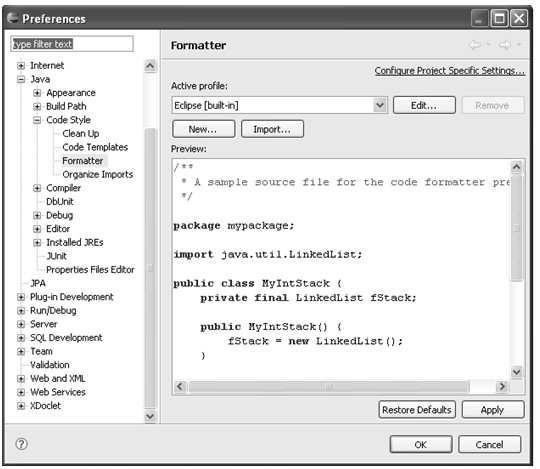Click the forward navigation arrow icon
Viewport: 540px width, 469px height.
pyautogui.click(x=505, y=45)
